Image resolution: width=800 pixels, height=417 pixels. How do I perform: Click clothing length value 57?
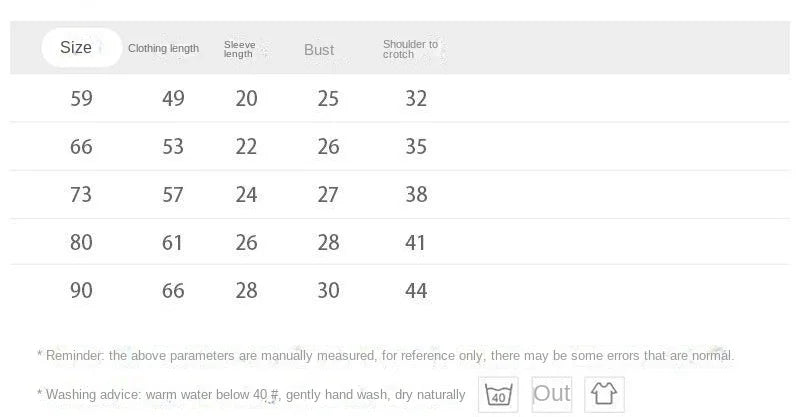point(173,194)
